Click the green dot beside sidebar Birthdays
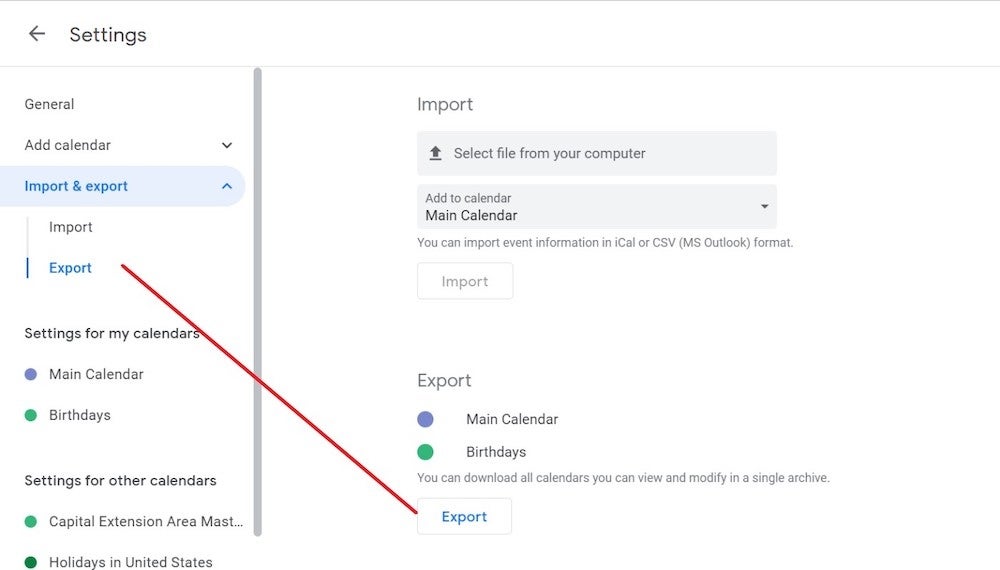 tap(31, 415)
